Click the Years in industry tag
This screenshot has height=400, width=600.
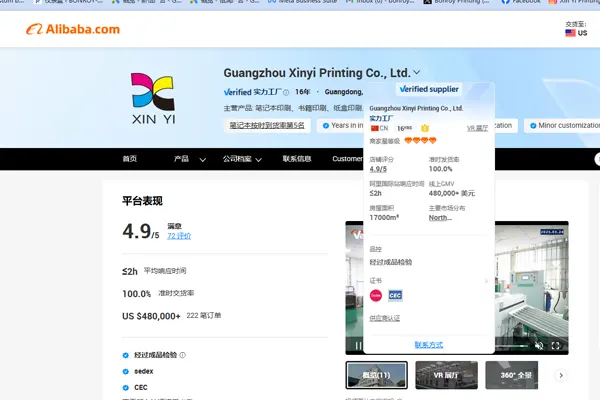pos(341,126)
